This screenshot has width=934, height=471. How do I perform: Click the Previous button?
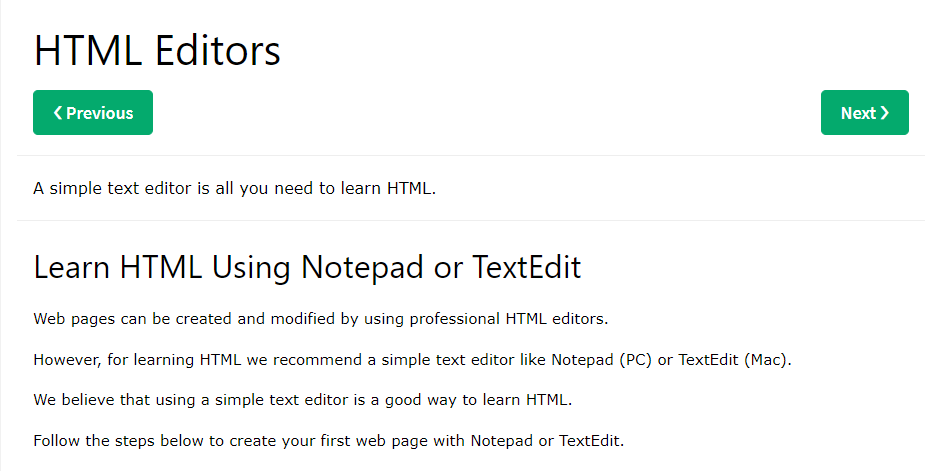(93, 113)
